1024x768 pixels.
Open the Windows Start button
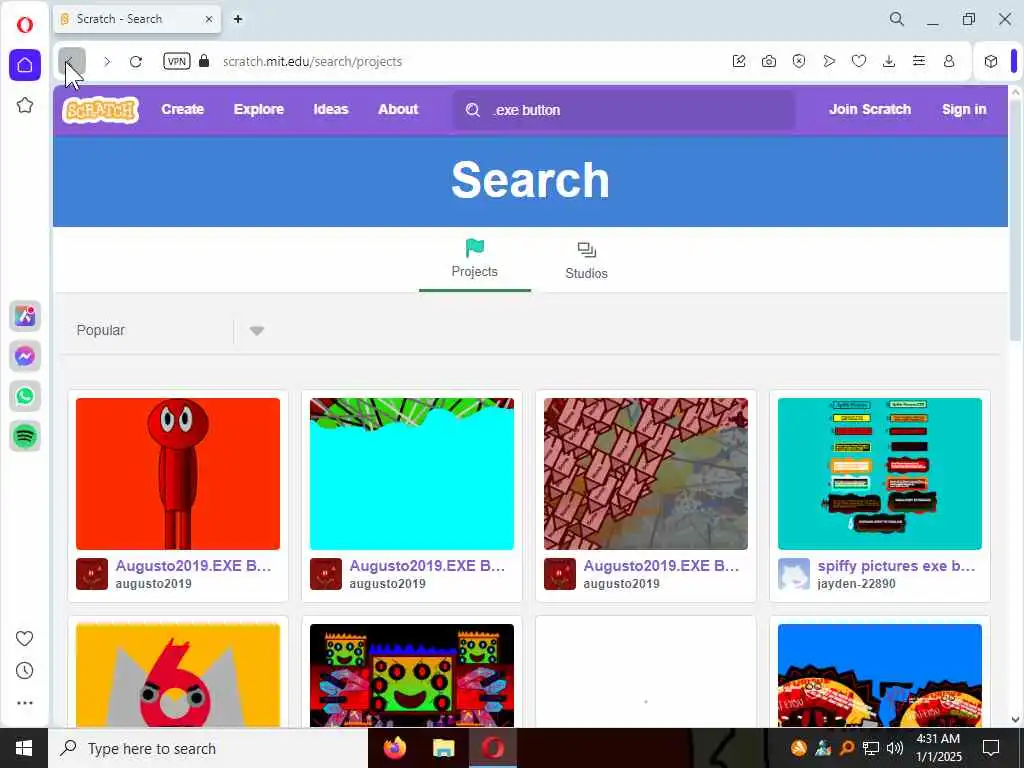[24, 748]
